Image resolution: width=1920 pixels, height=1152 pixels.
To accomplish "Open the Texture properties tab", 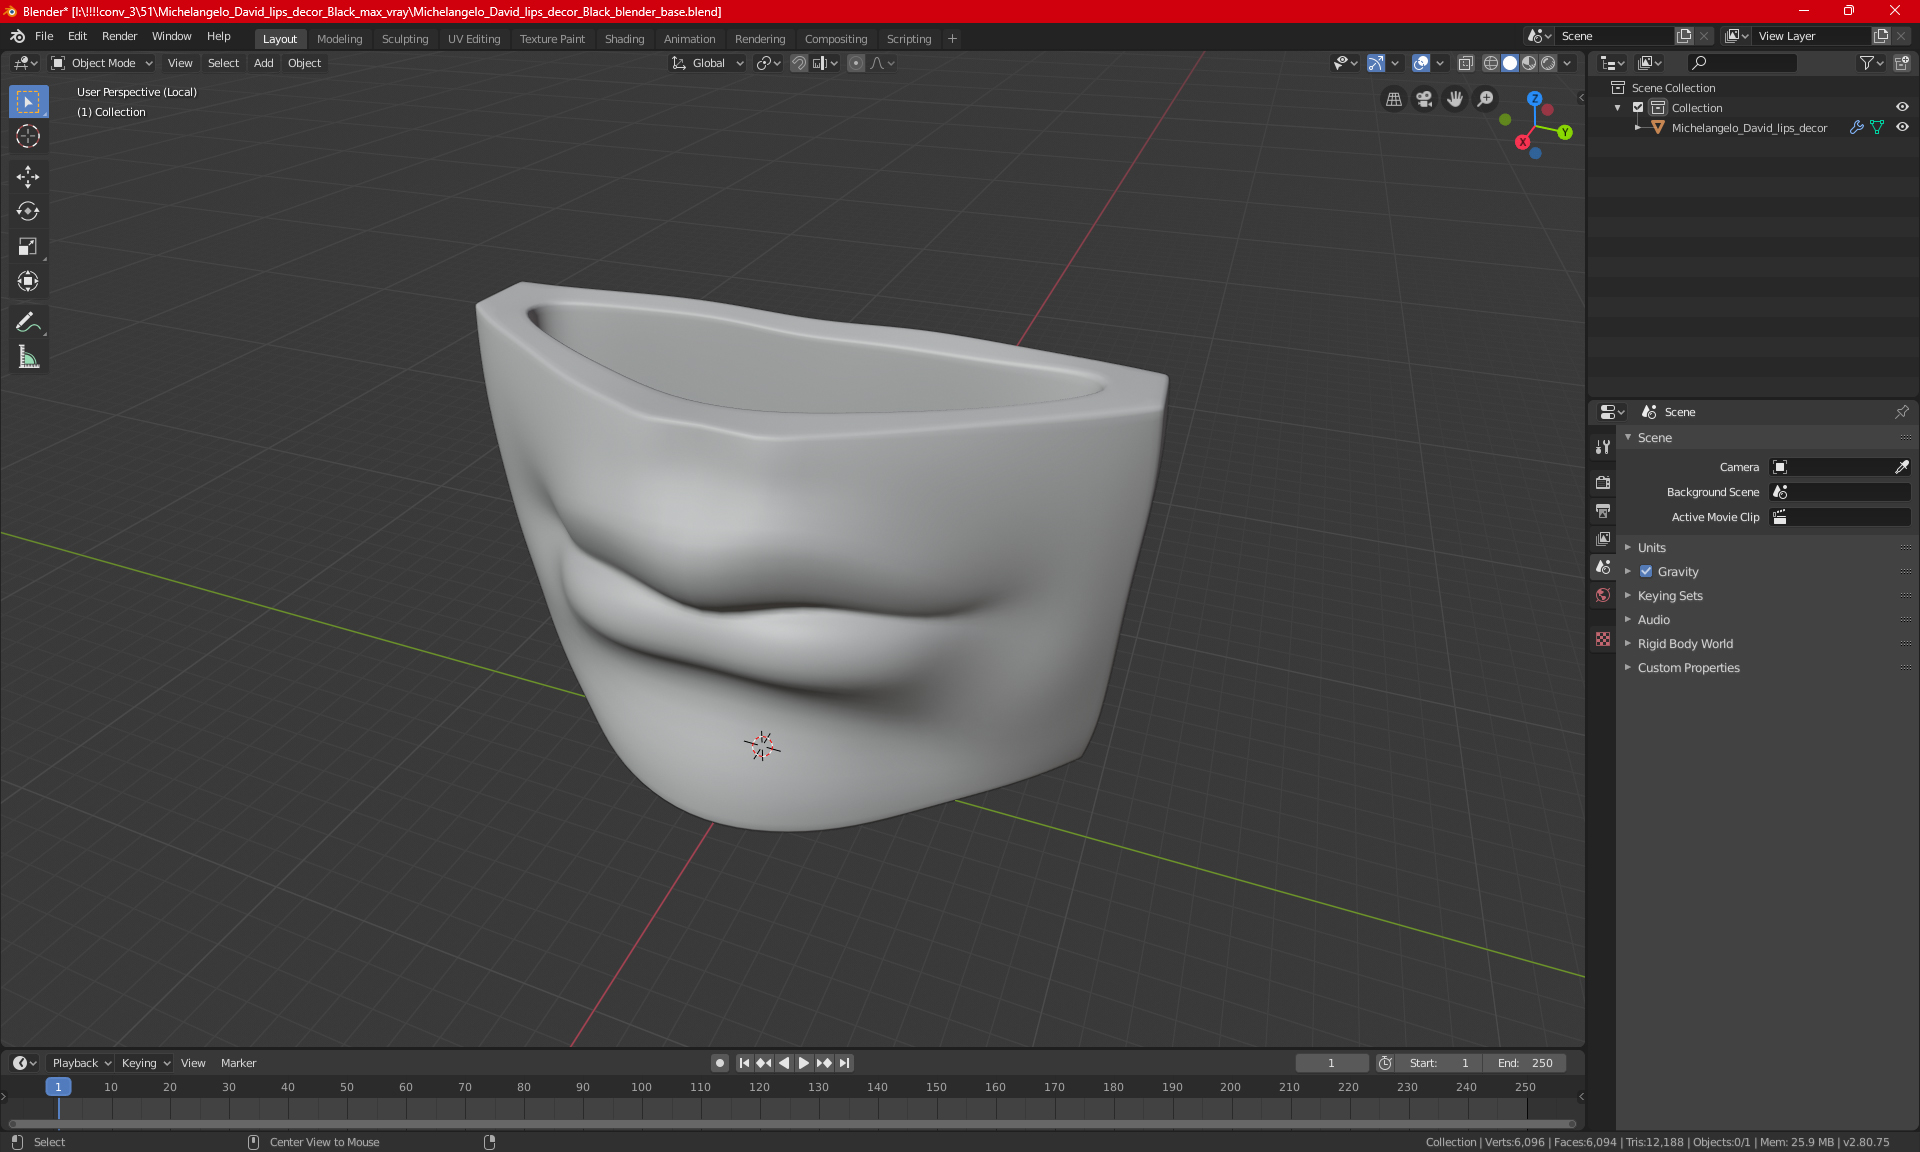I will pos(1603,639).
